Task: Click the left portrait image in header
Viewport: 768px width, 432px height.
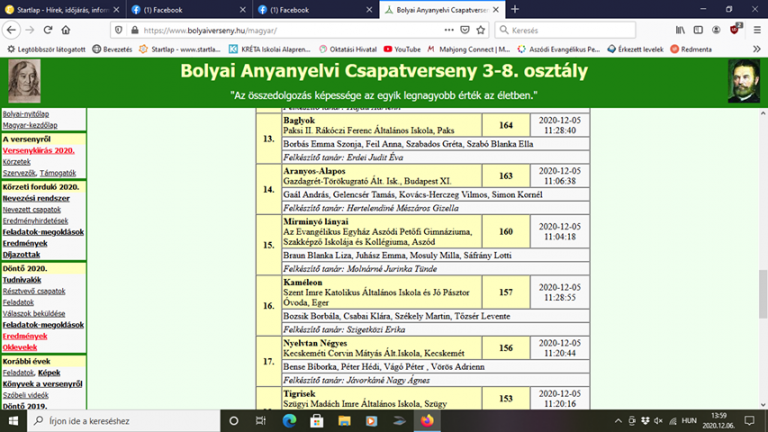Action: click(24, 81)
